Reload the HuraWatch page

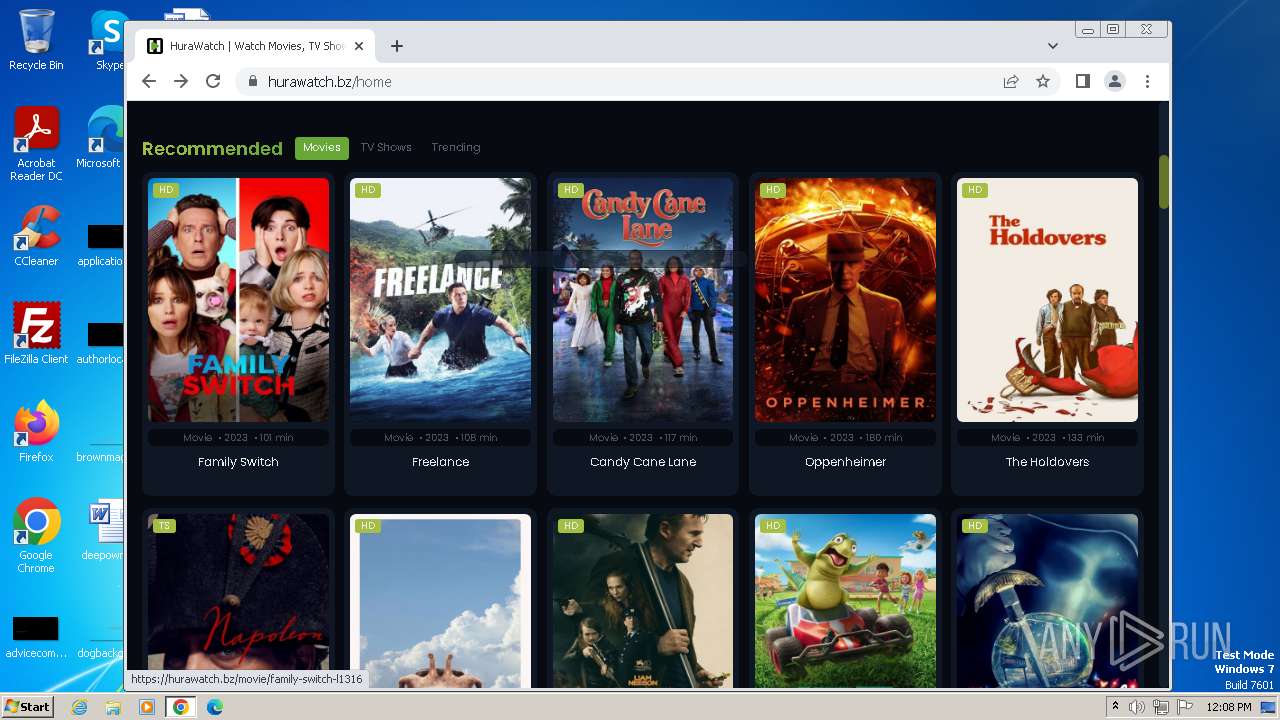click(213, 81)
